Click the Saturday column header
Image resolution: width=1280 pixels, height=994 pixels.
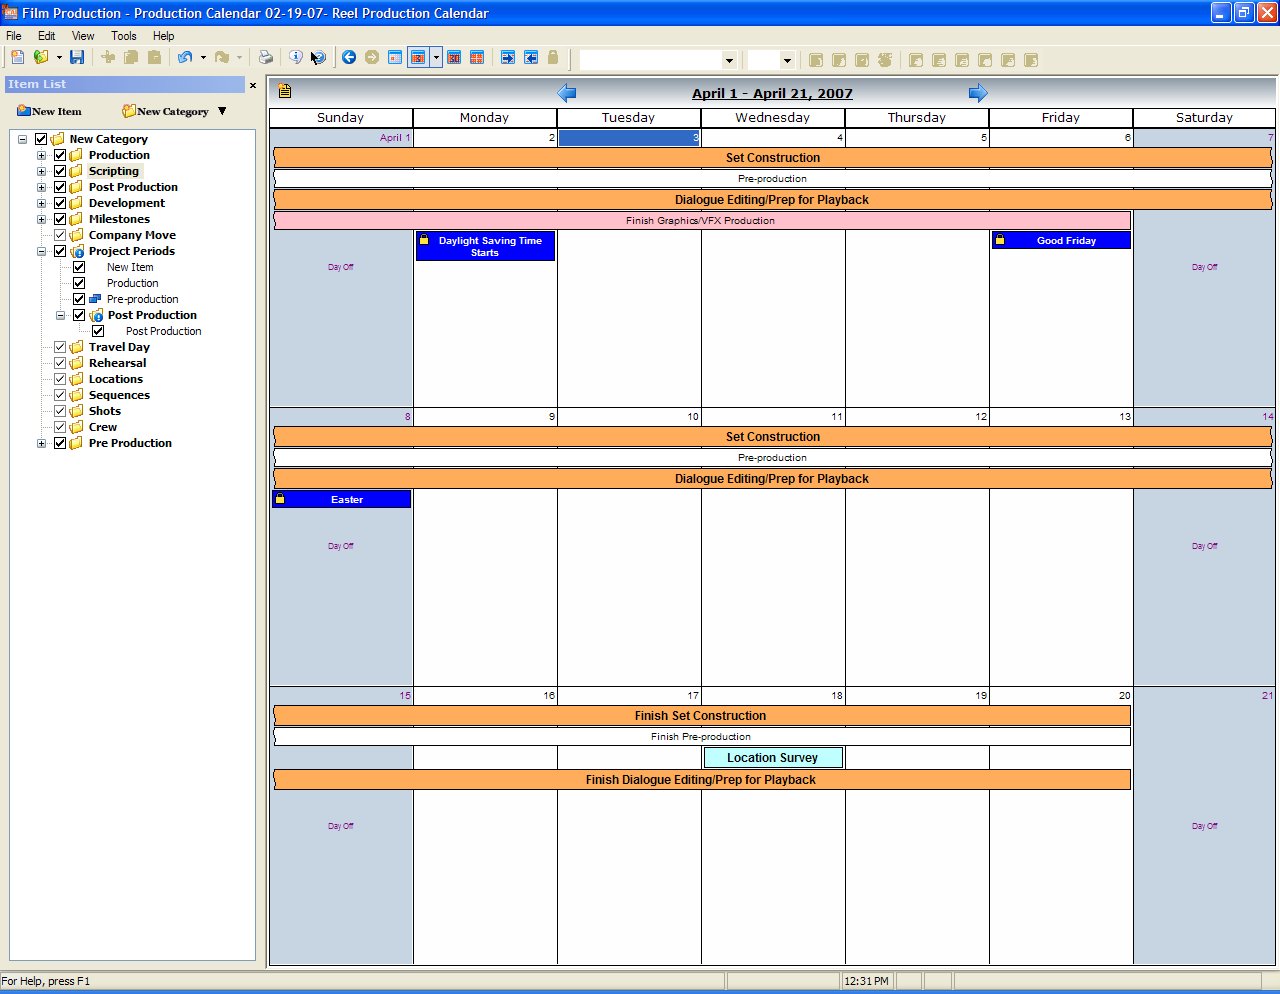[x=1204, y=118]
